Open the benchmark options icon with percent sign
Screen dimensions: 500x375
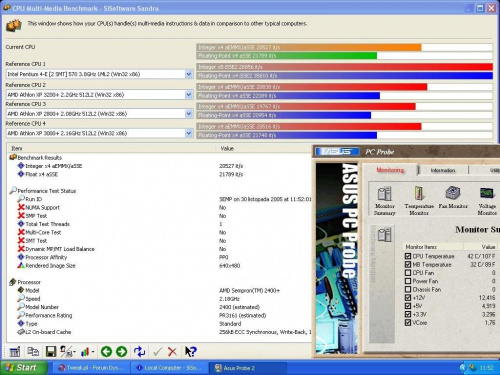66,352
